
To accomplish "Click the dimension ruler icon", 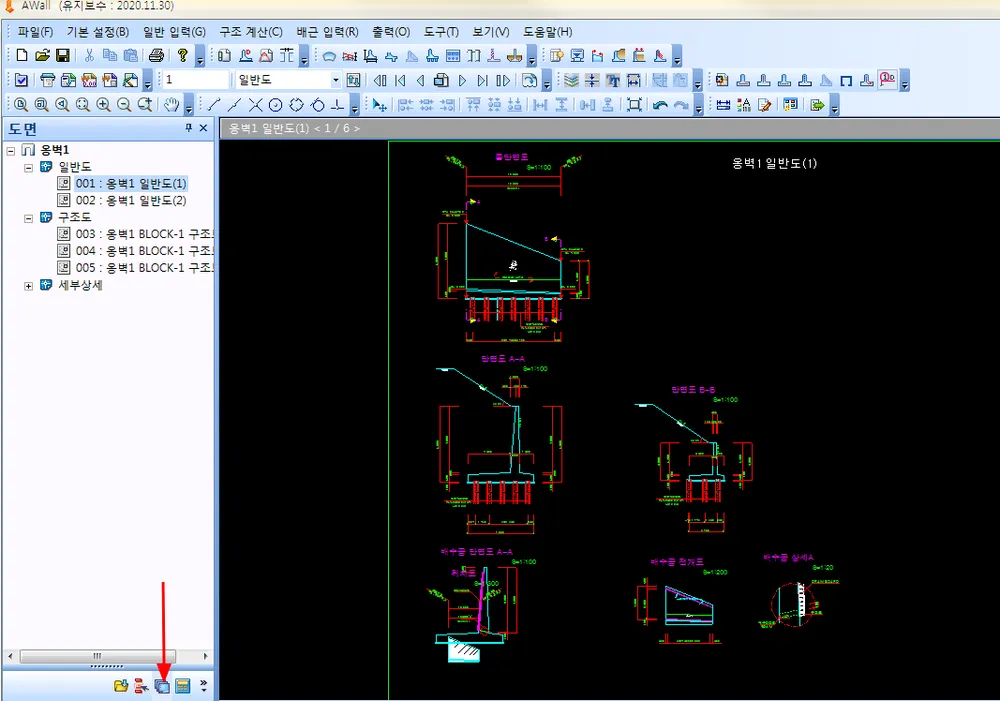I will [723, 104].
